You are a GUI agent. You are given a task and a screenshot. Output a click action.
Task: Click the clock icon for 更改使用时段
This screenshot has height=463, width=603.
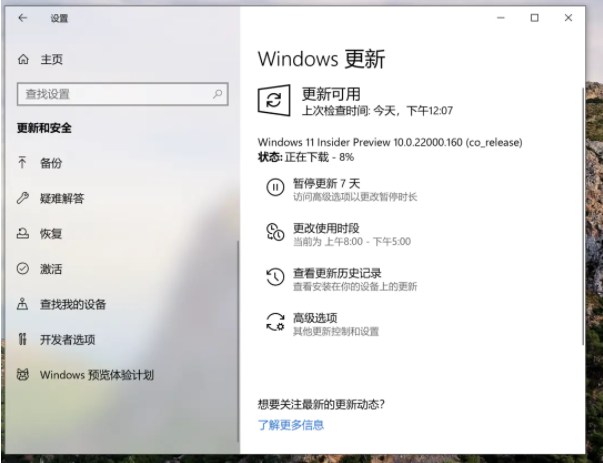coord(275,232)
